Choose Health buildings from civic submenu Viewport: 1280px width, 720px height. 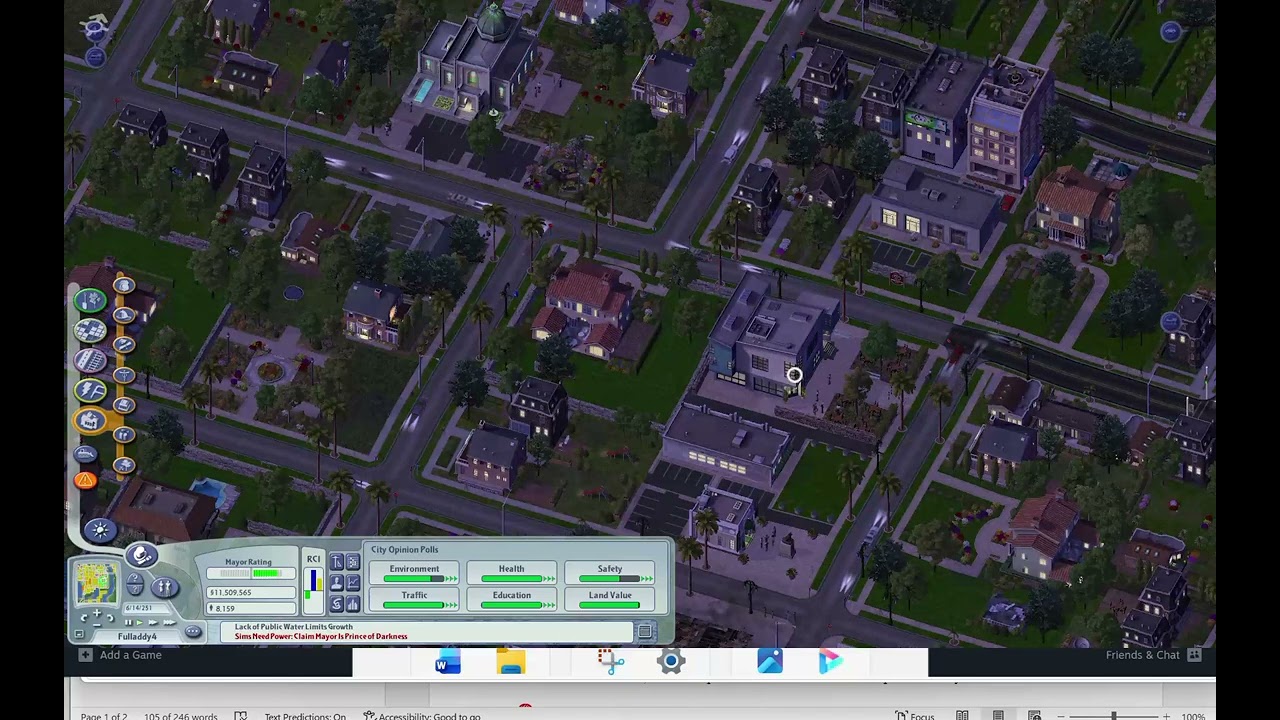click(124, 375)
